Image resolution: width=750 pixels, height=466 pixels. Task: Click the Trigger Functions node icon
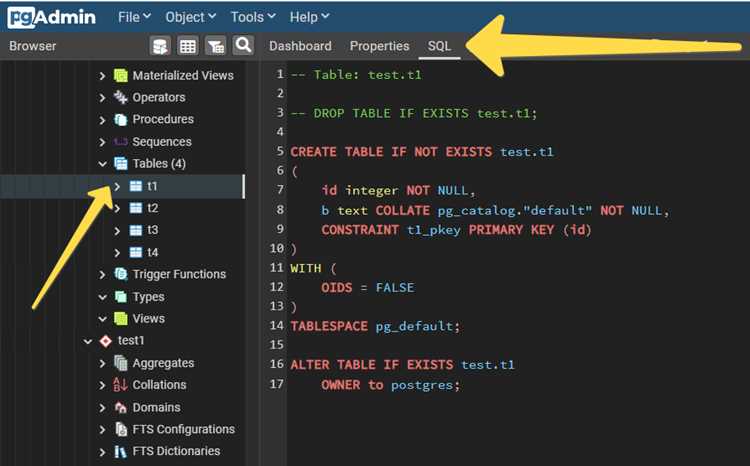(121, 274)
